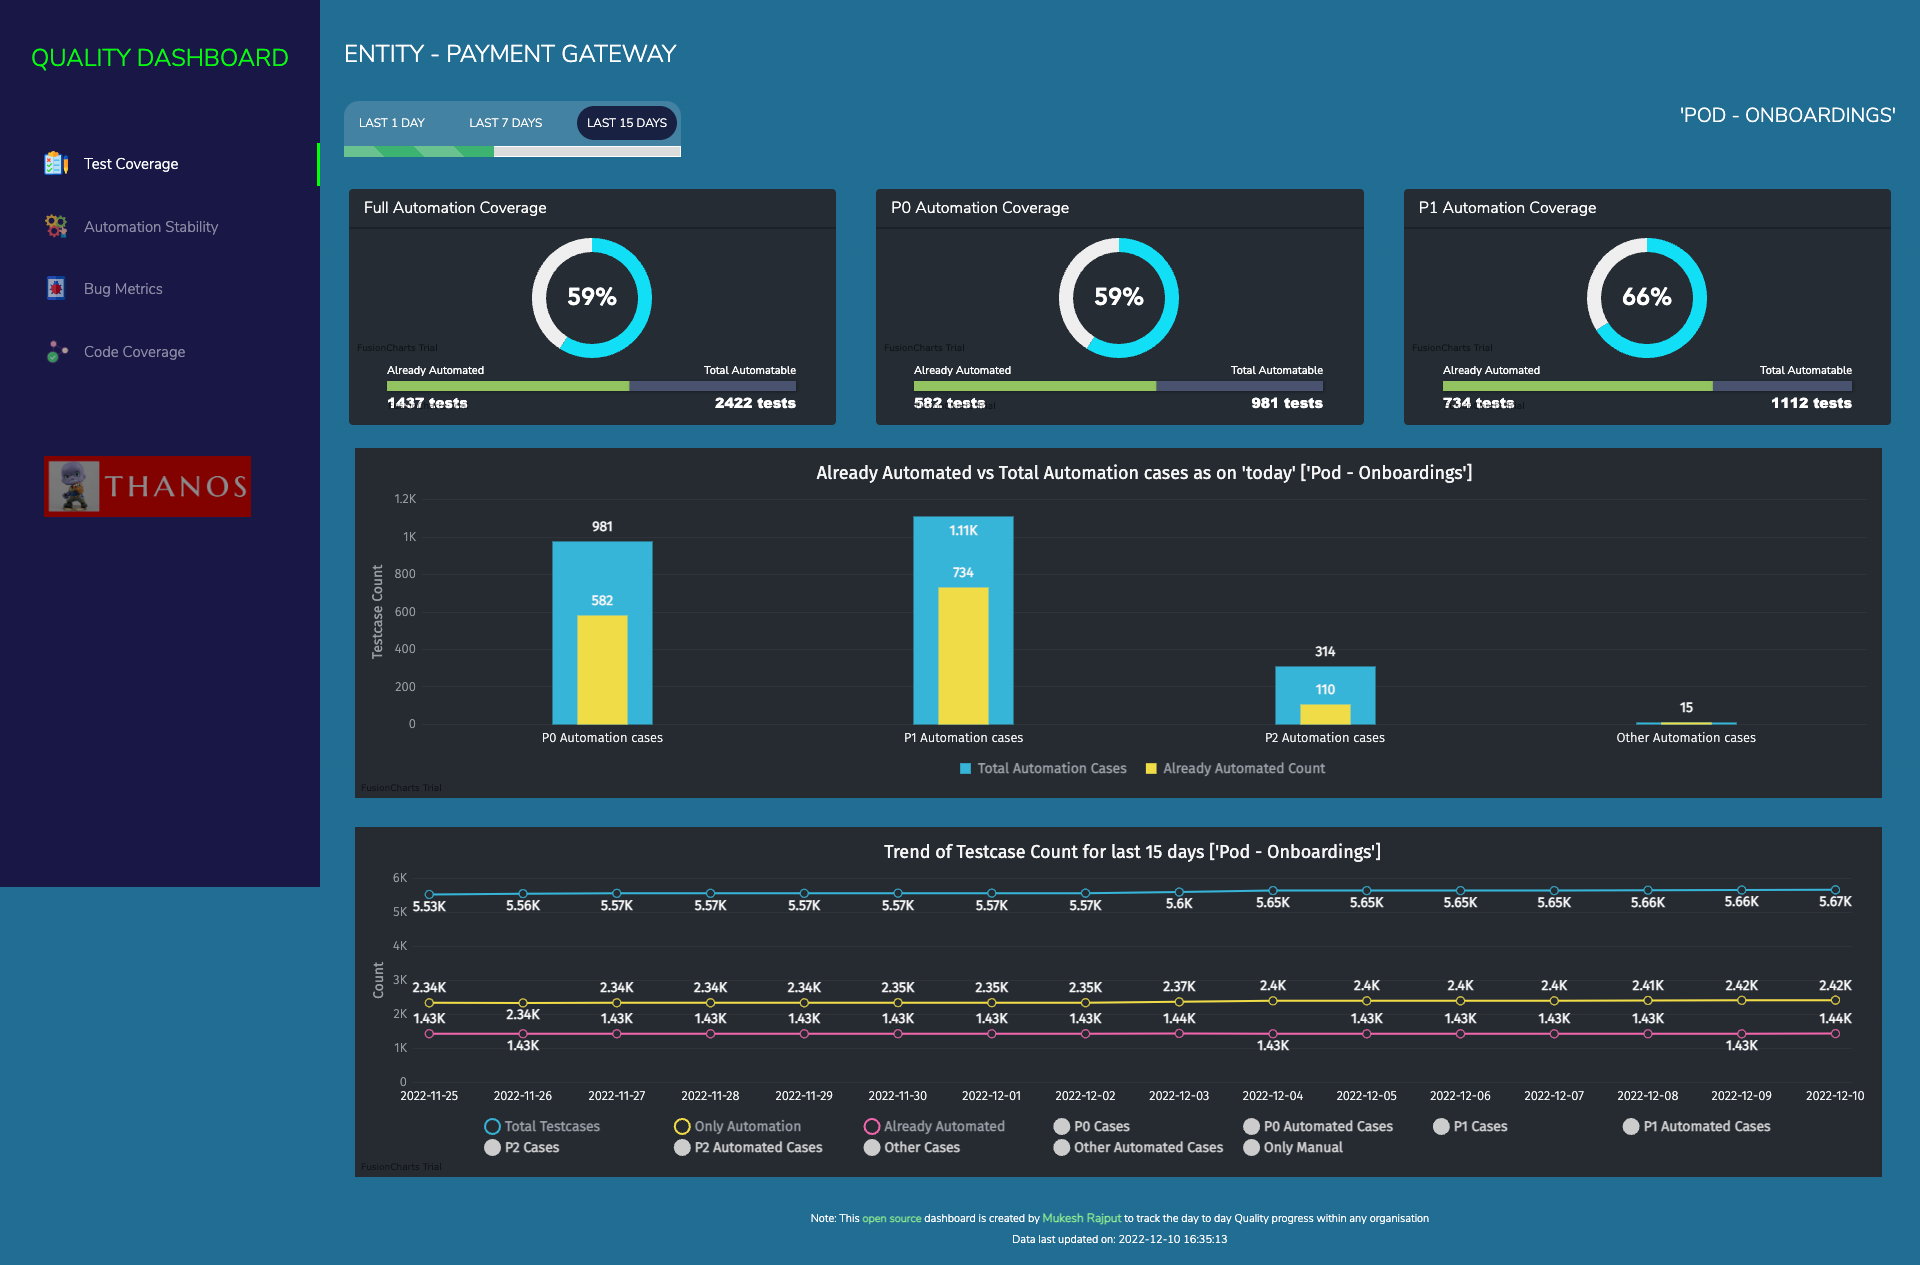This screenshot has height=1265, width=1920.
Task: Toggle the Total Automation Cases legend swatch
Action: click(x=966, y=768)
